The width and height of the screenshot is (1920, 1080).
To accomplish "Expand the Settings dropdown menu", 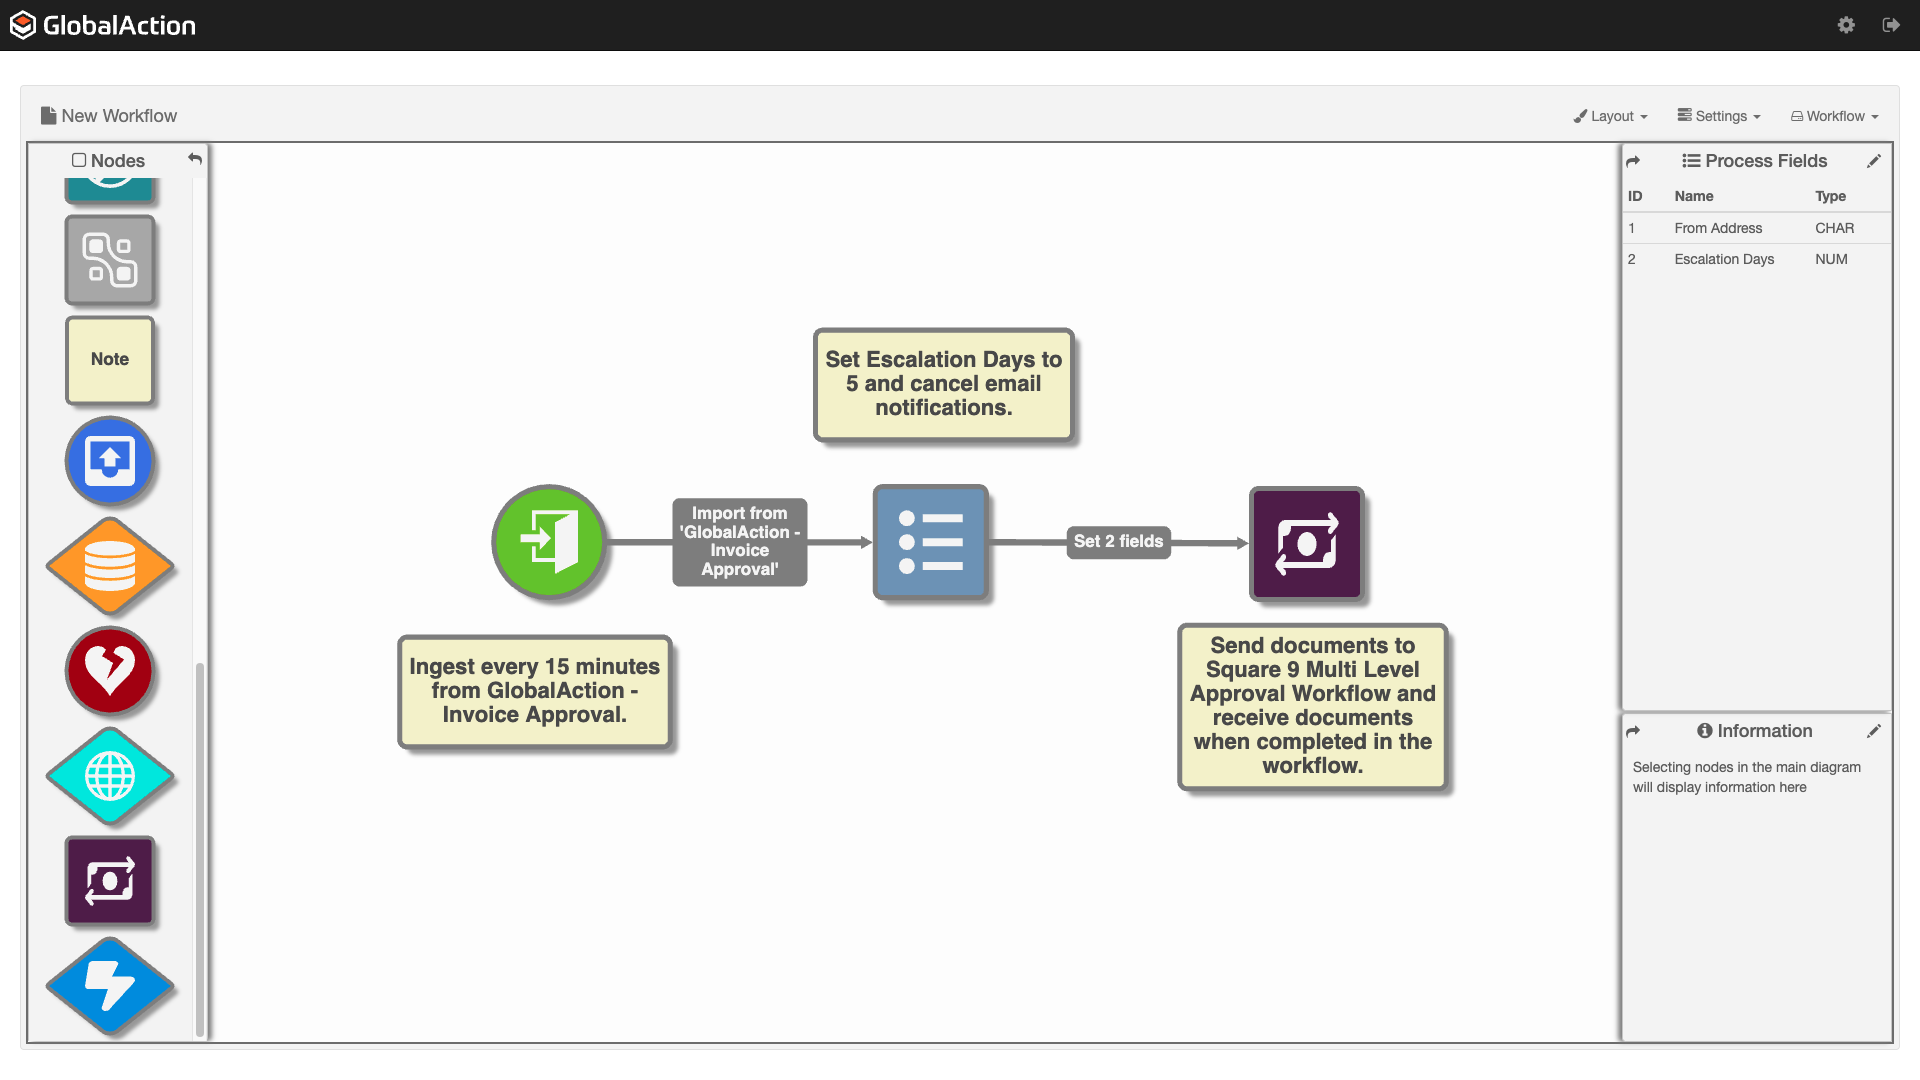I will tap(1718, 116).
